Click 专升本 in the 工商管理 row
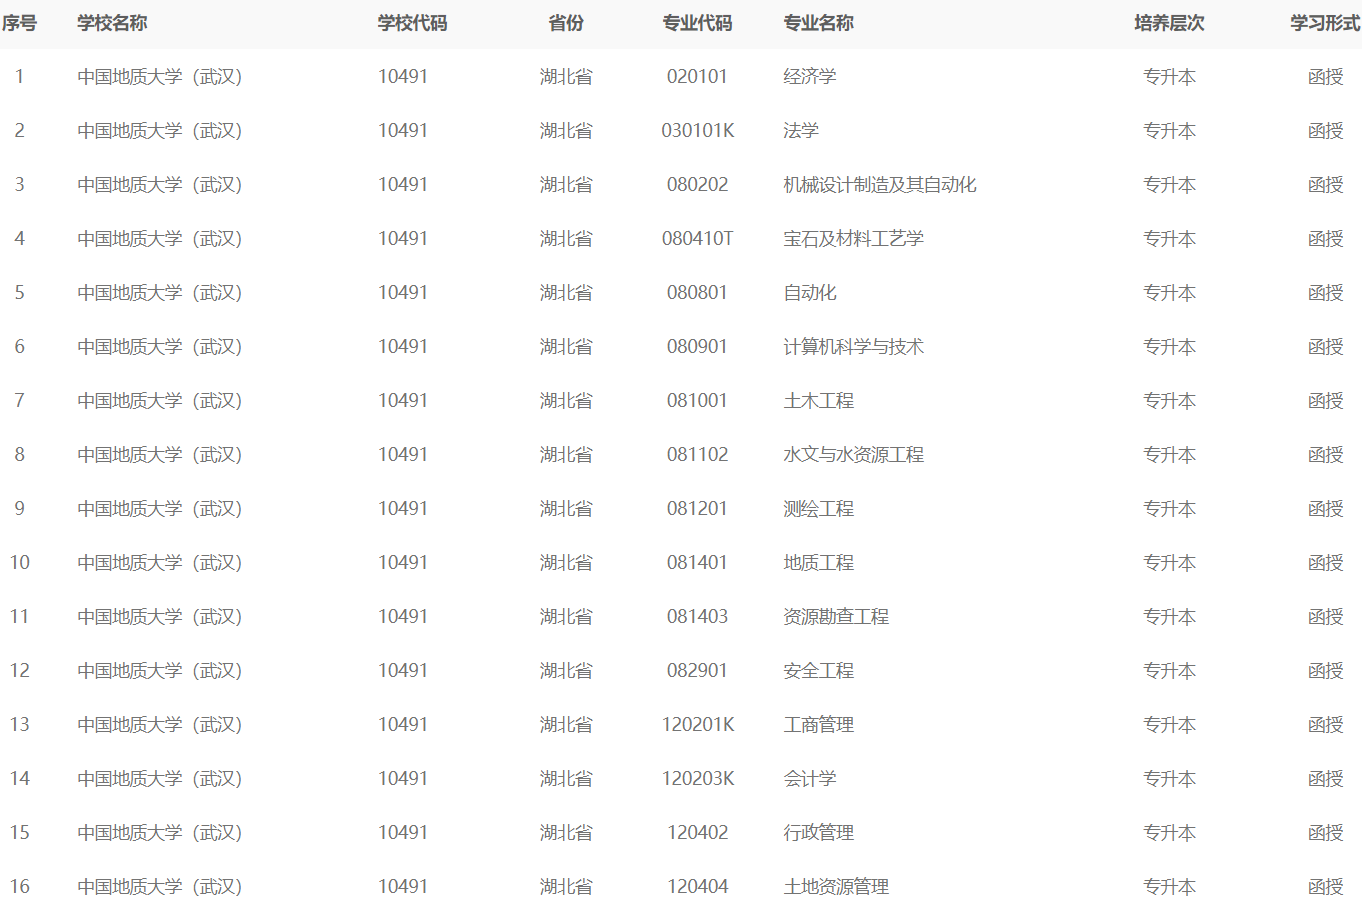 coord(1169,725)
